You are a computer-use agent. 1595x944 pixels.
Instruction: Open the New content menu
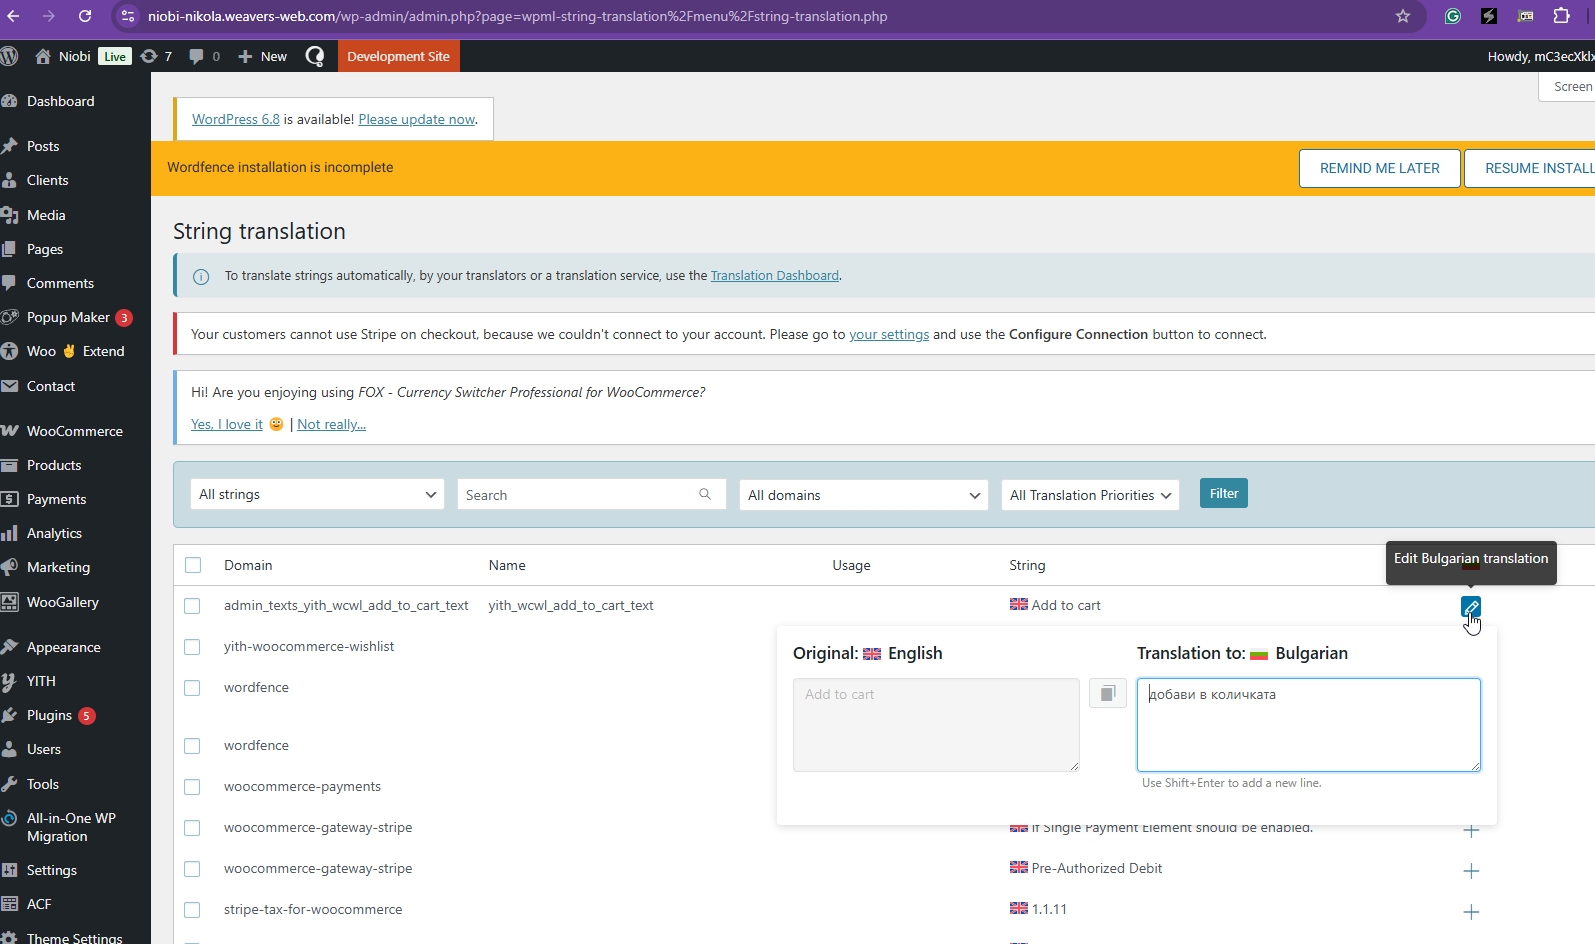(262, 56)
